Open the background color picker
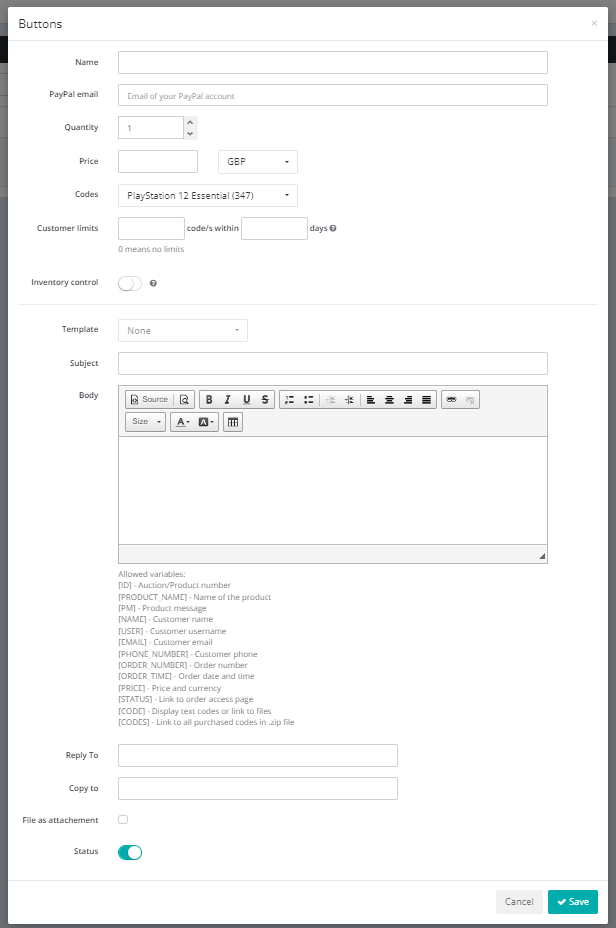Viewport: 616px width, 928px height. point(205,422)
